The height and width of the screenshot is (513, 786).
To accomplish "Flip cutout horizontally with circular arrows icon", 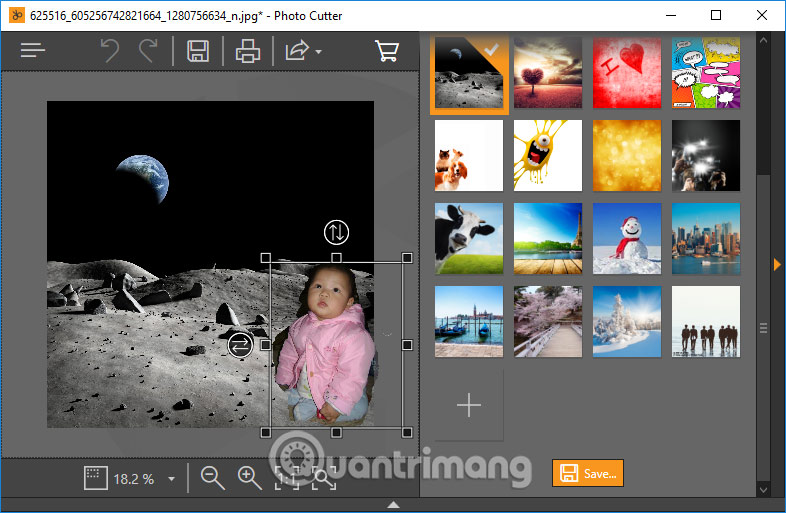I will [x=240, y=345].
